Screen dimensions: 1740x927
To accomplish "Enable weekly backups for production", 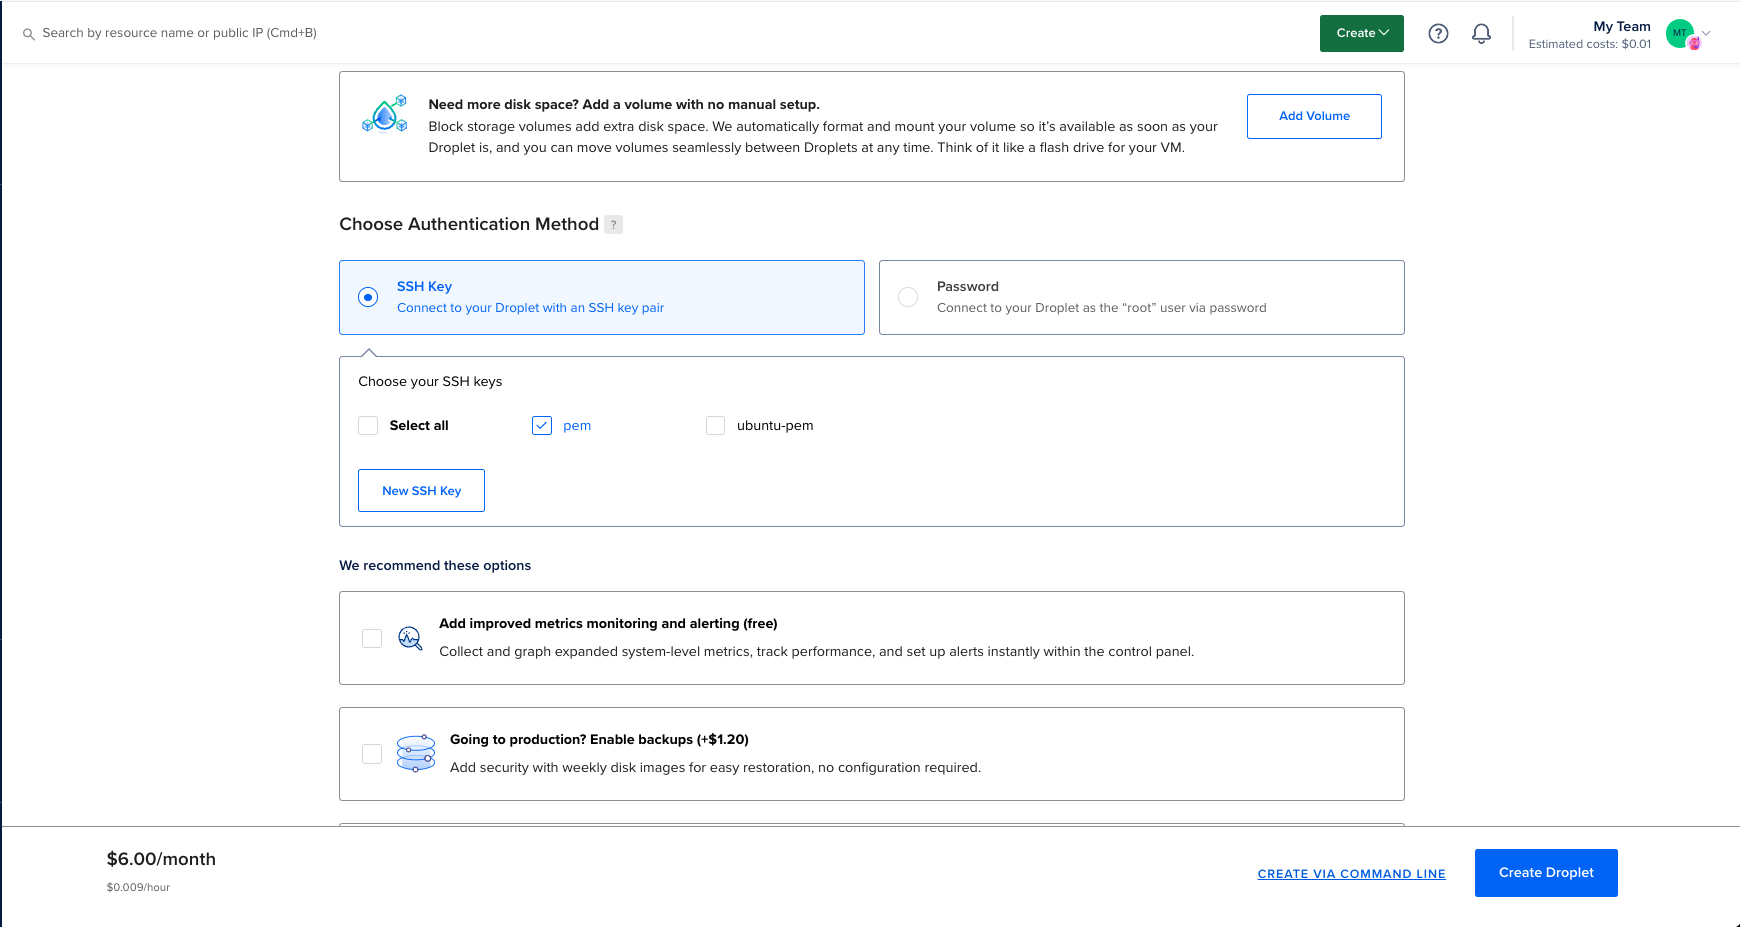I will [x=372, y=753].
